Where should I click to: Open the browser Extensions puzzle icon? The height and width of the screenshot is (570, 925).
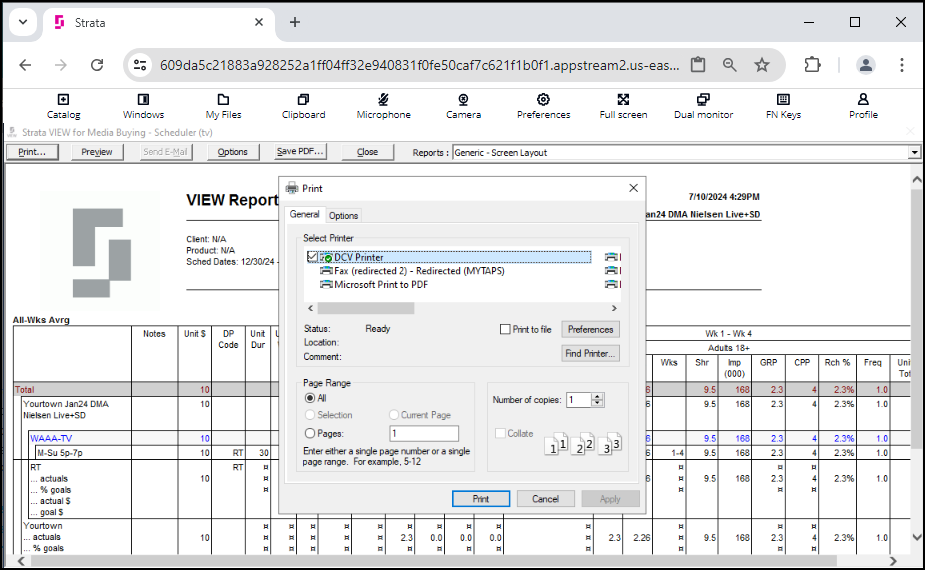pyautogui.click(x=812, y=65)
